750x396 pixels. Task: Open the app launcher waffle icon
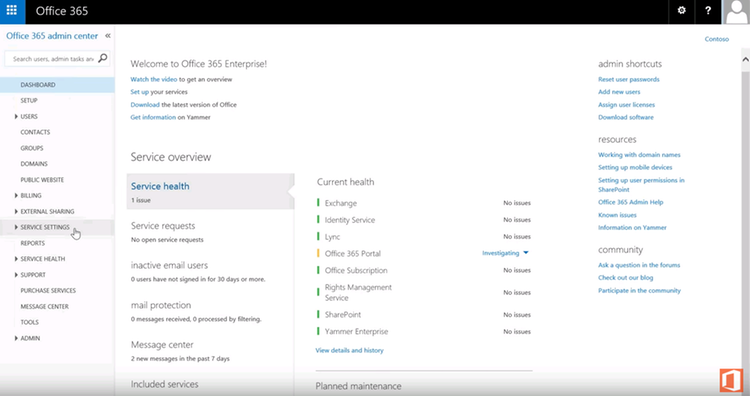[x=12, y=11]
